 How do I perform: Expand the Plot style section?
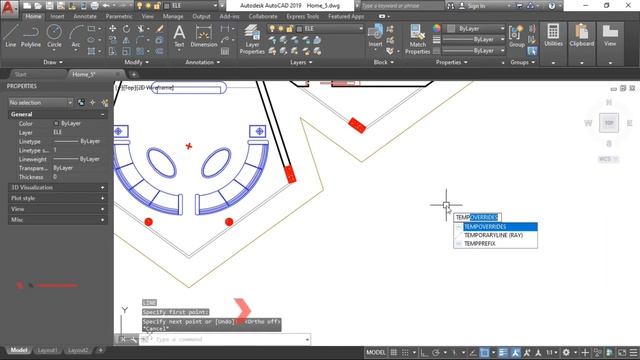coord(58,198)
